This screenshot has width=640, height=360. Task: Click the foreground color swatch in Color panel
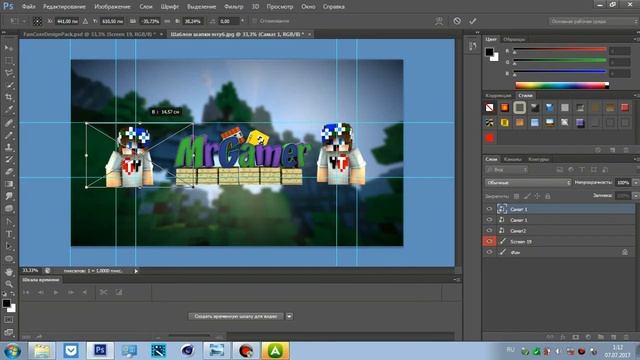[489, 52]
